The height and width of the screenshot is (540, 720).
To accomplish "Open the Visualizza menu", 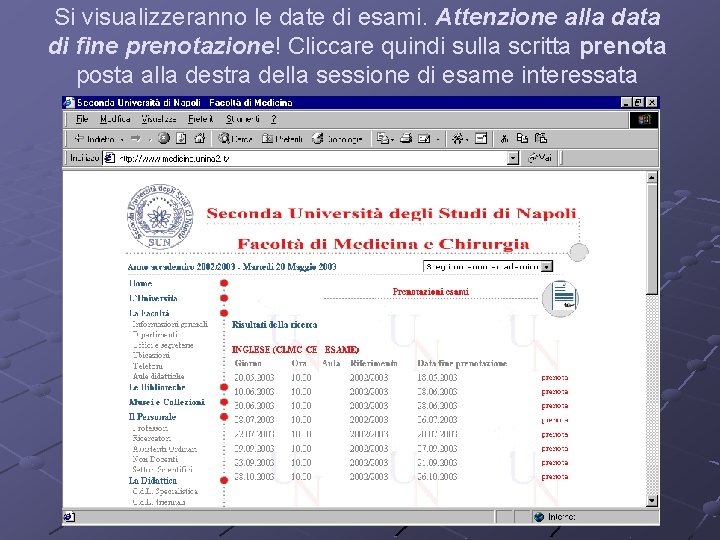I will (x=159, y=119).
